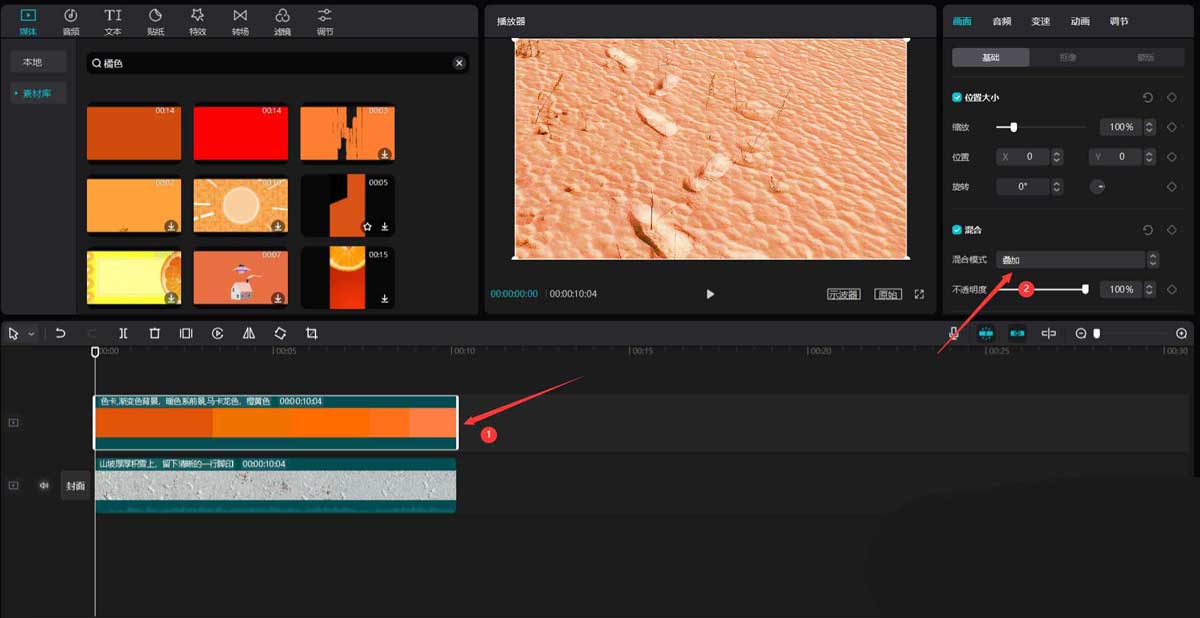
Task: Click the mirror flip icon above the timeline
Action: (248, 332)
